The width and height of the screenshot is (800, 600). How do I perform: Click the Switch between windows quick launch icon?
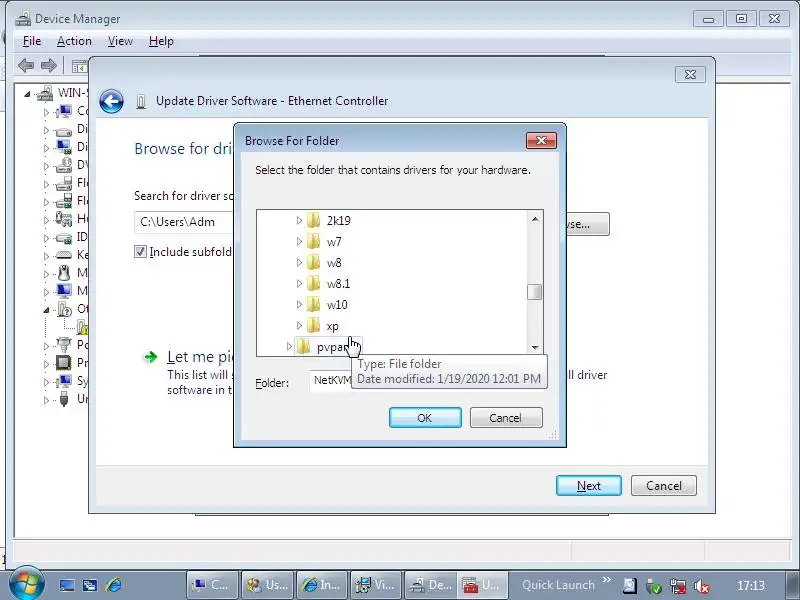(90, 585)
